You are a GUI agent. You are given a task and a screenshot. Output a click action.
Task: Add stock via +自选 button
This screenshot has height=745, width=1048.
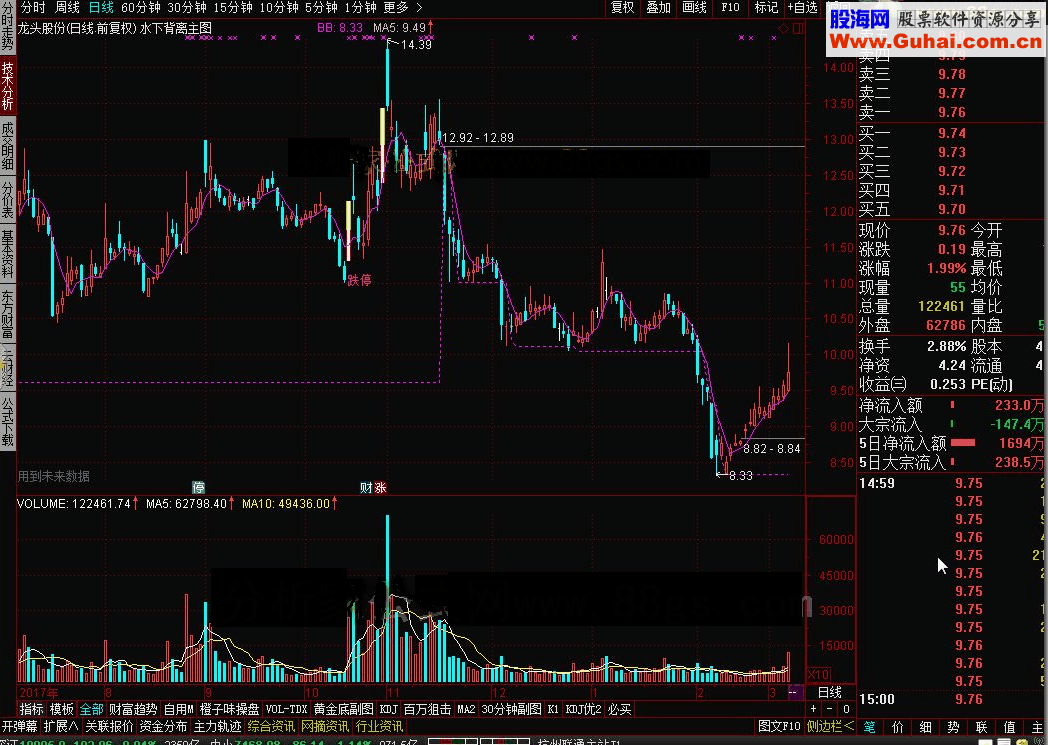[x=803, y=7]
